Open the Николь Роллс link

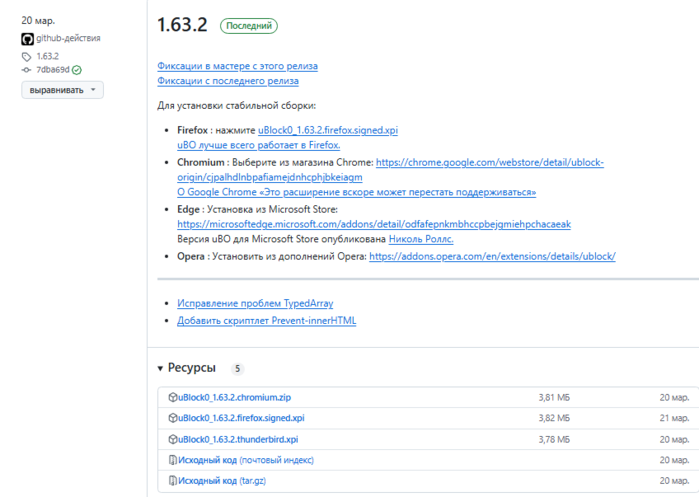click(x=421, y=239)
